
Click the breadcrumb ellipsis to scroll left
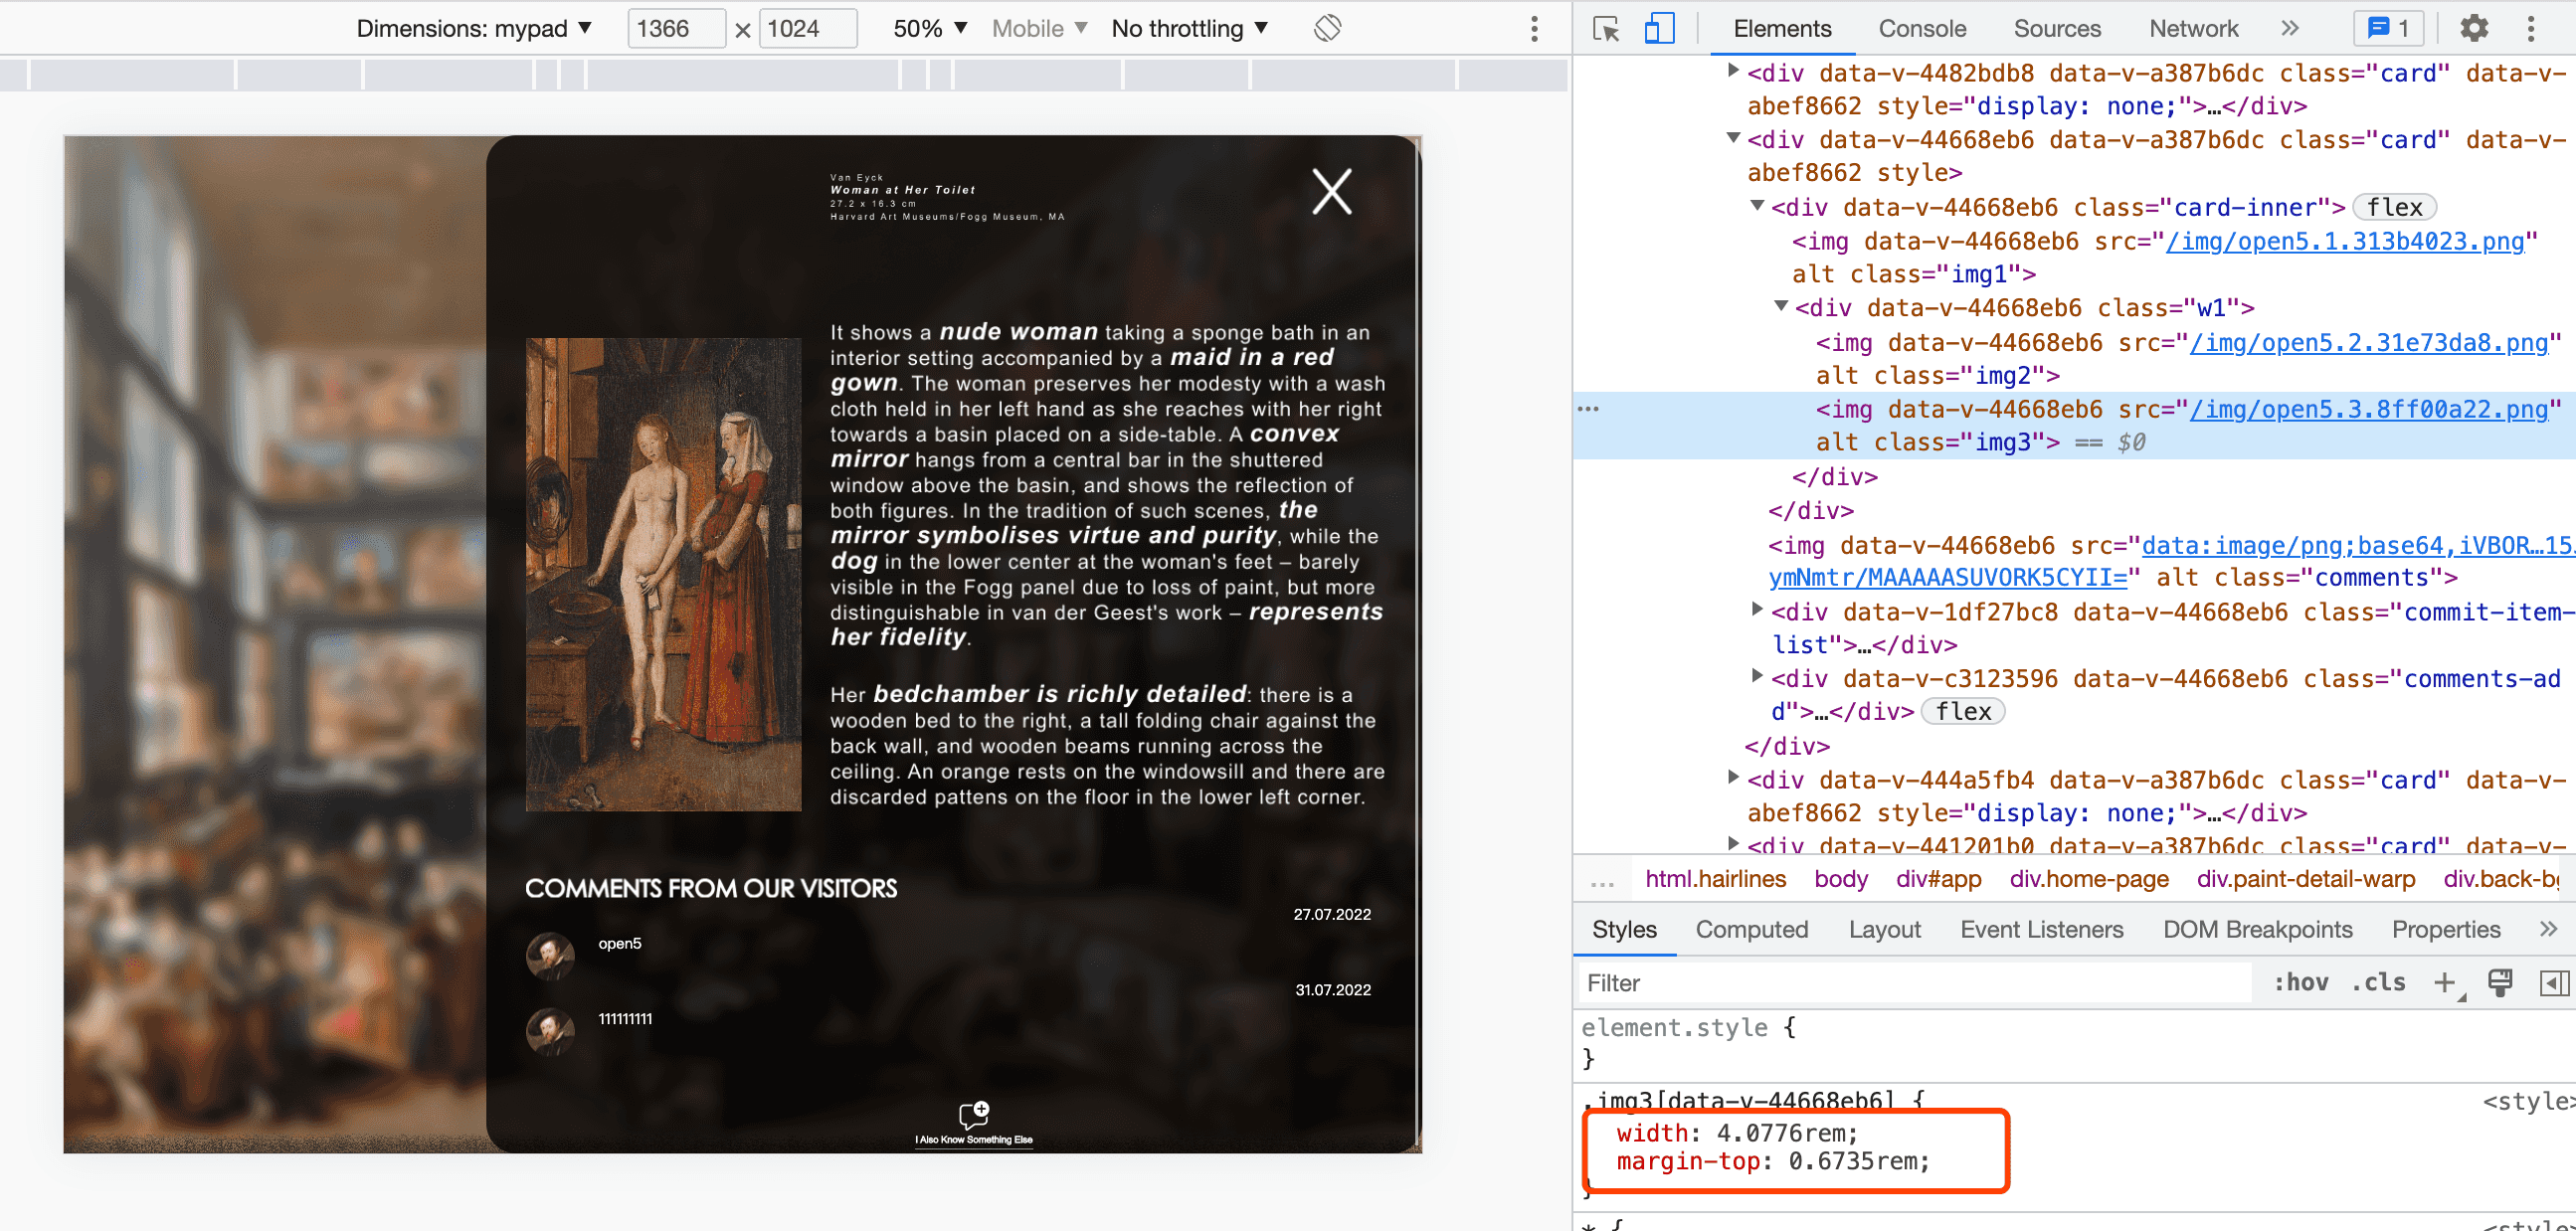click(1602, 881)
